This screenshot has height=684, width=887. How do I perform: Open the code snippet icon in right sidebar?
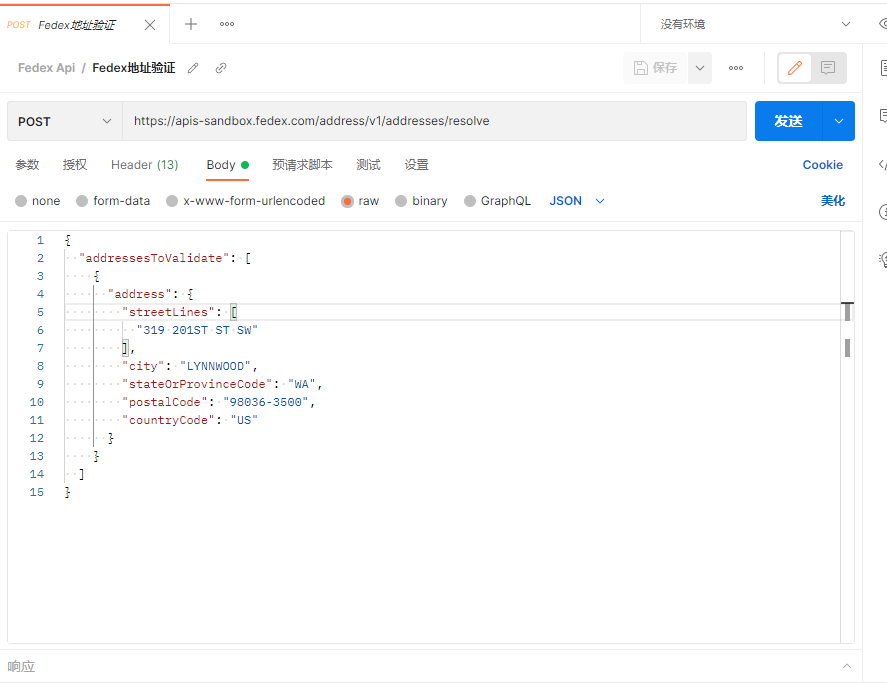[x=883, y=165]
